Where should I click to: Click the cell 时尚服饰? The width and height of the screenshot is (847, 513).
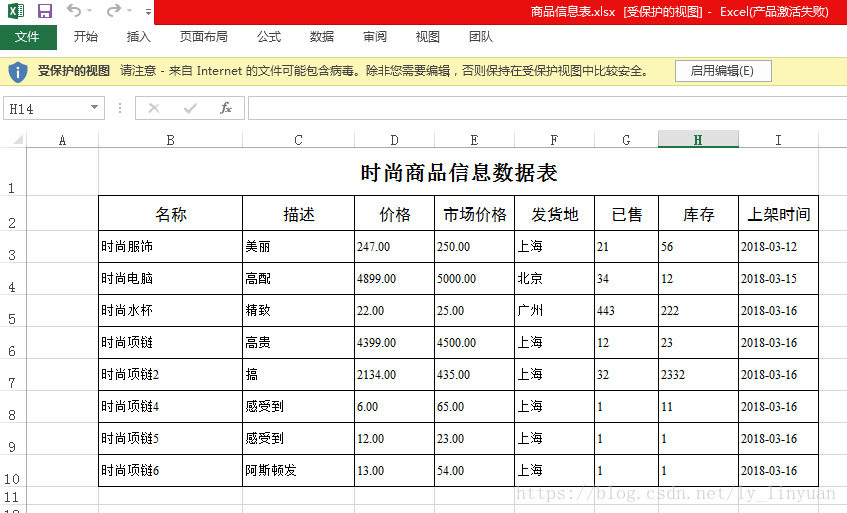tap(171, 247)
